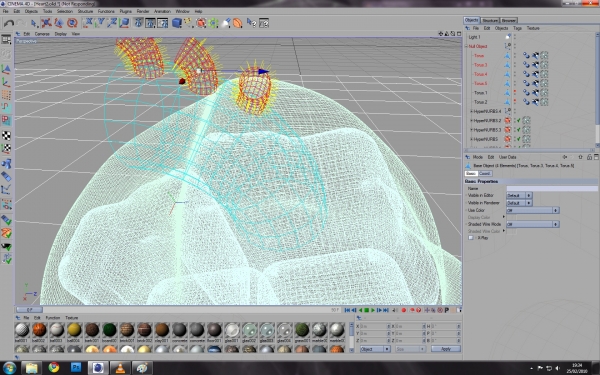Open the Shaded Wire Mode dropdown
The height and width of the screenshot is (375, 600).
(533, 224)
